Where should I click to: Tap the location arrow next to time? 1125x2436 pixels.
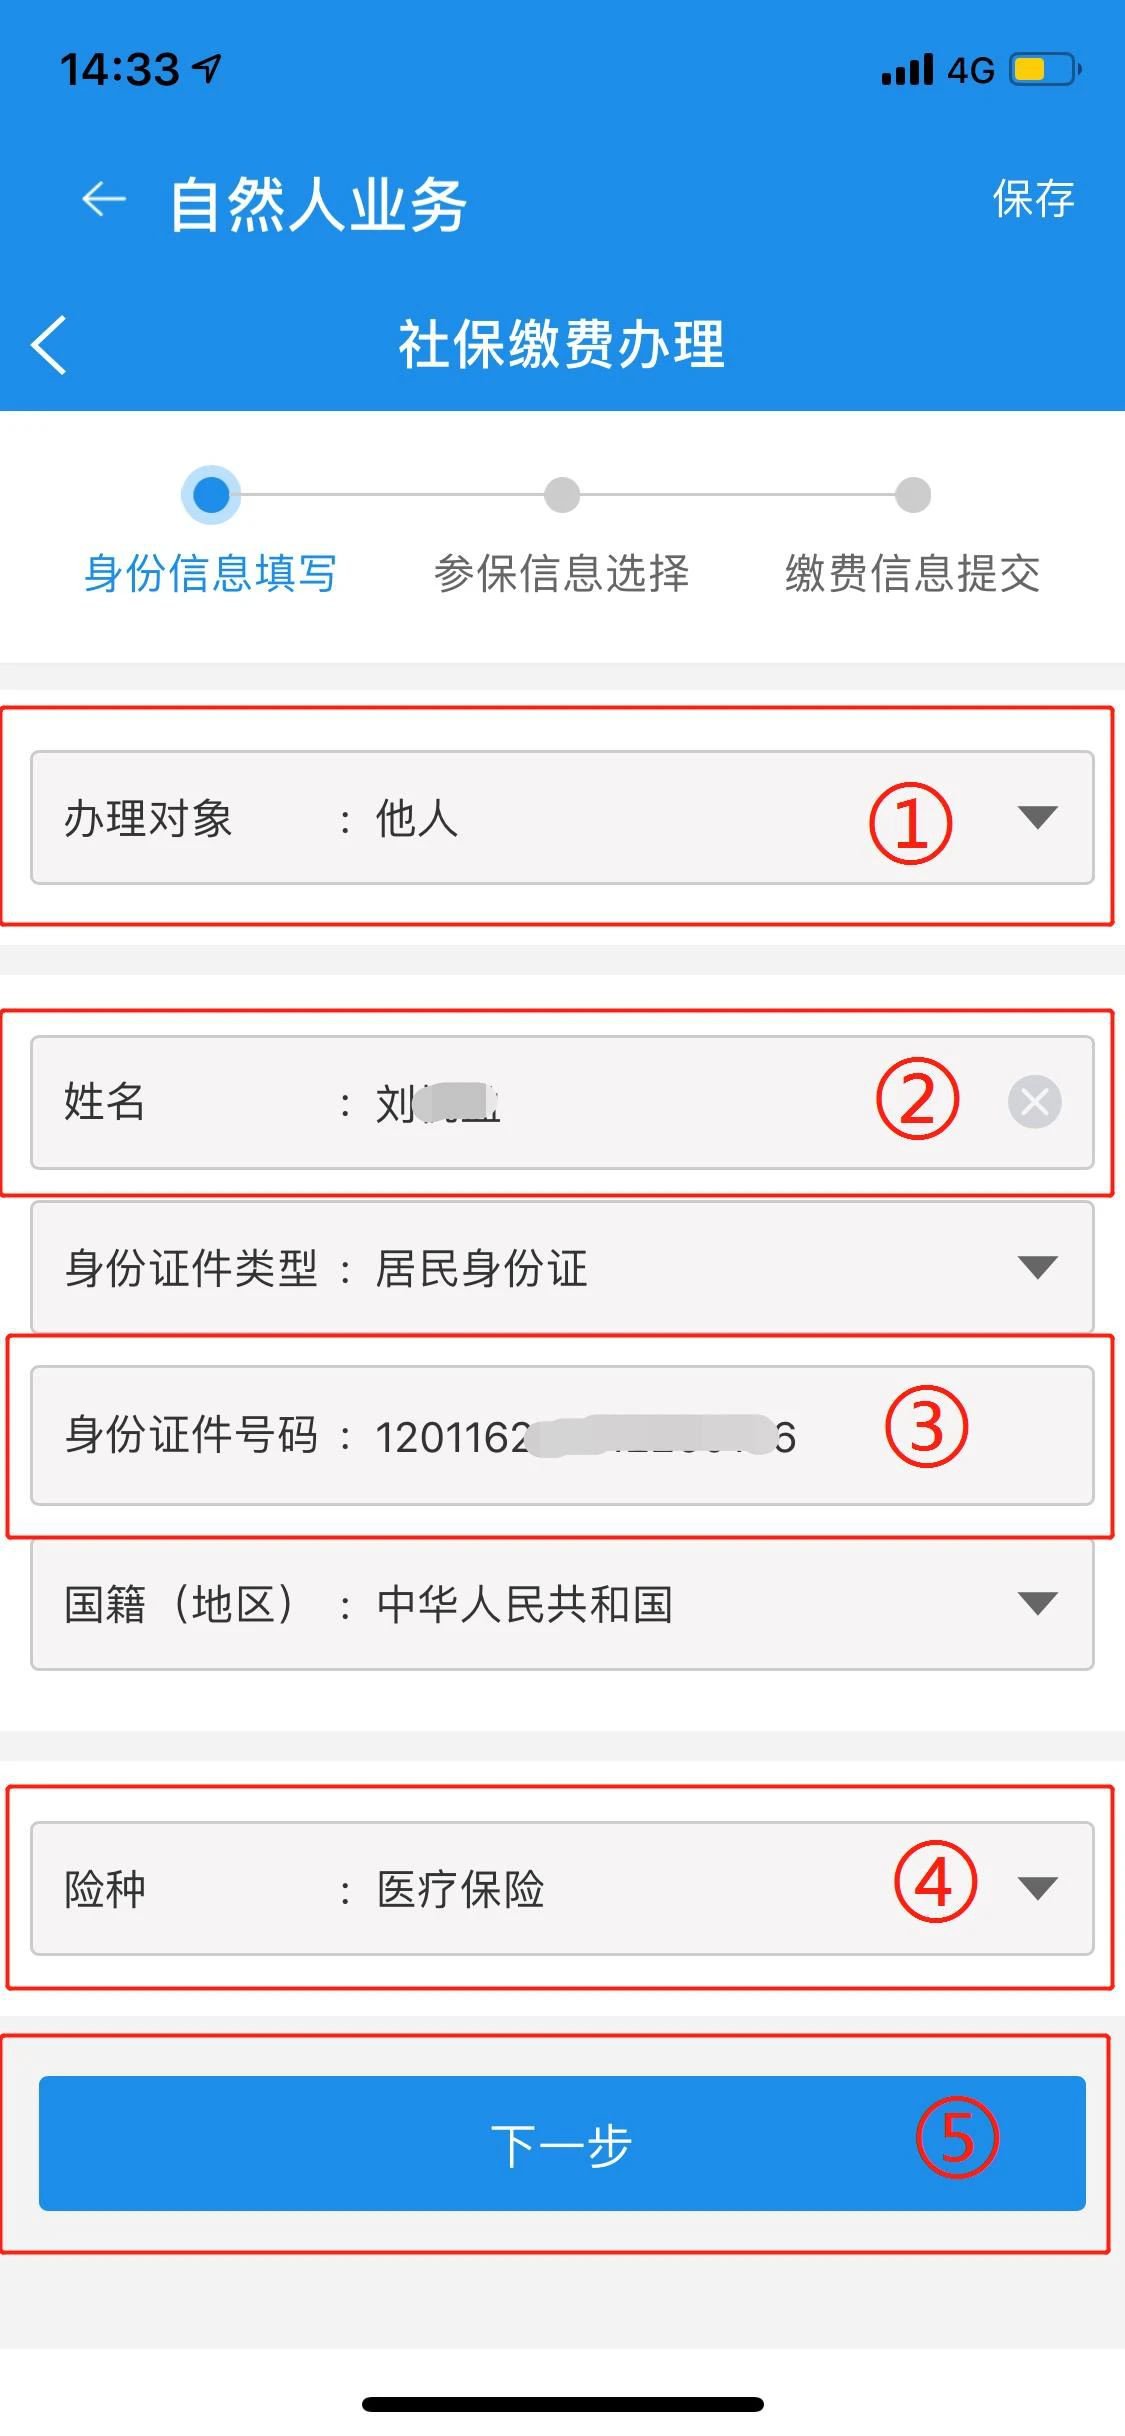(208, 69)
